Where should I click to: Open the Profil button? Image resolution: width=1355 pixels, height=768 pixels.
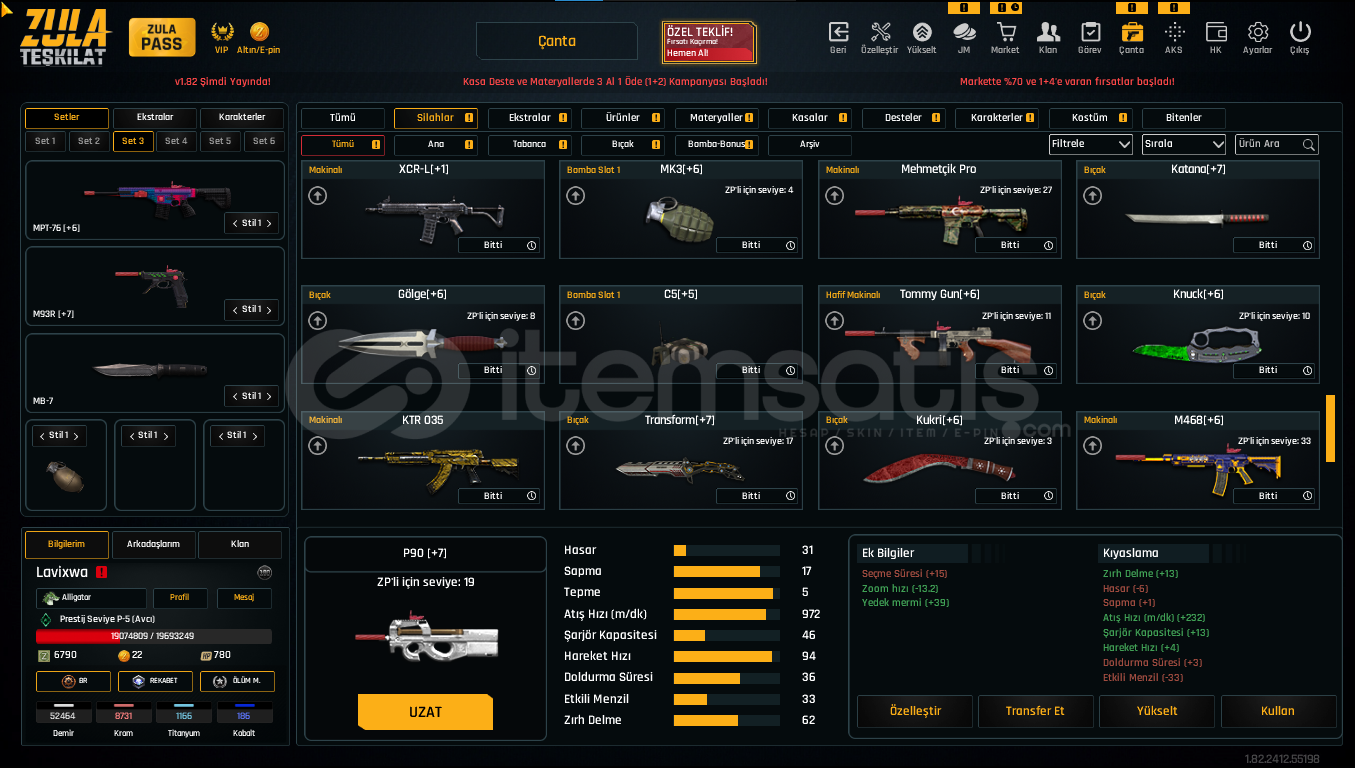(x=179, y=598)
